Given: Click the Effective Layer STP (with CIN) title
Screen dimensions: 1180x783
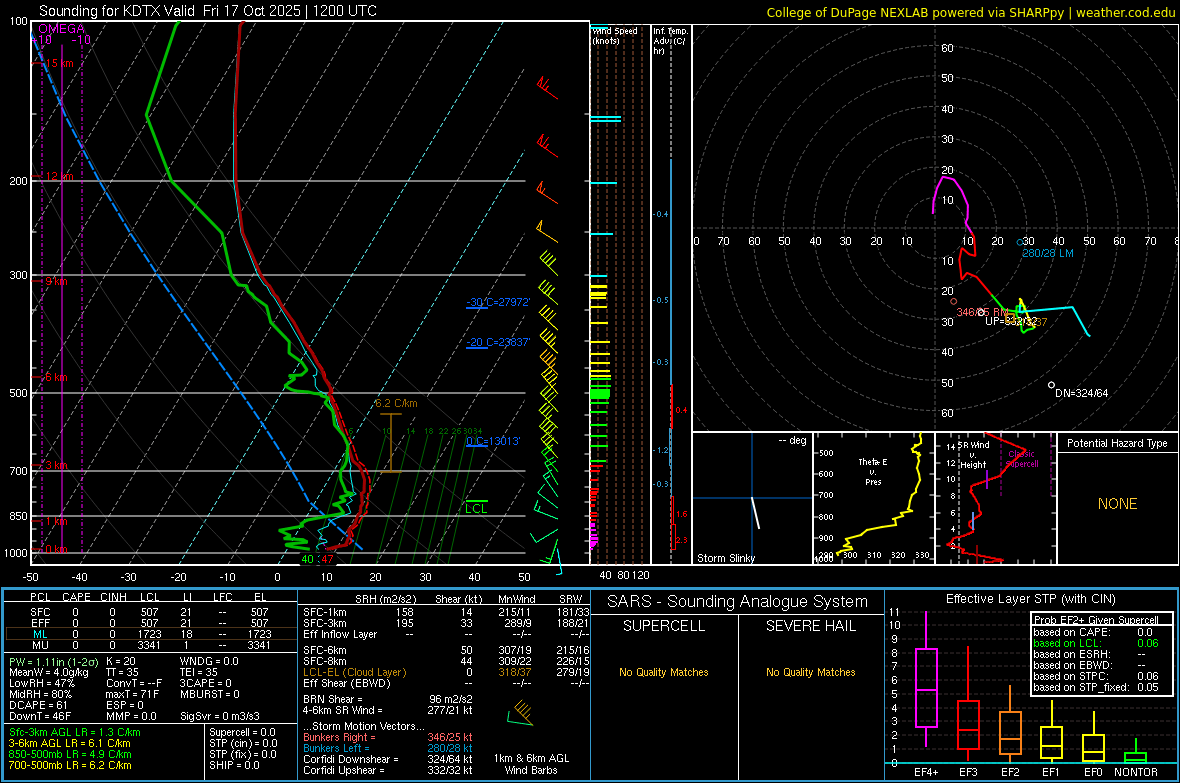Looking at the screenshot, I should tap(1030, 599).
